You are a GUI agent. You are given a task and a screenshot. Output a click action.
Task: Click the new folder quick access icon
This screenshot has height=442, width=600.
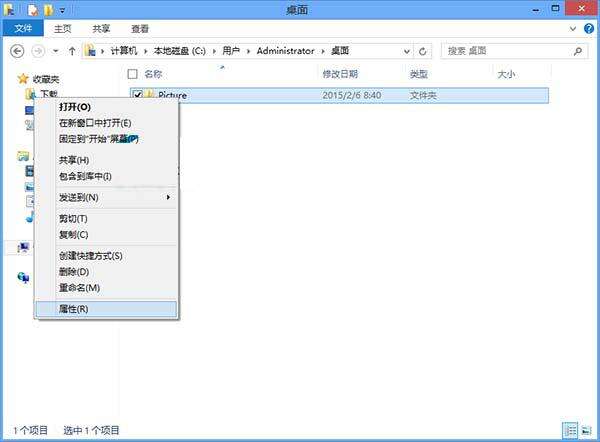pos(49,10)
